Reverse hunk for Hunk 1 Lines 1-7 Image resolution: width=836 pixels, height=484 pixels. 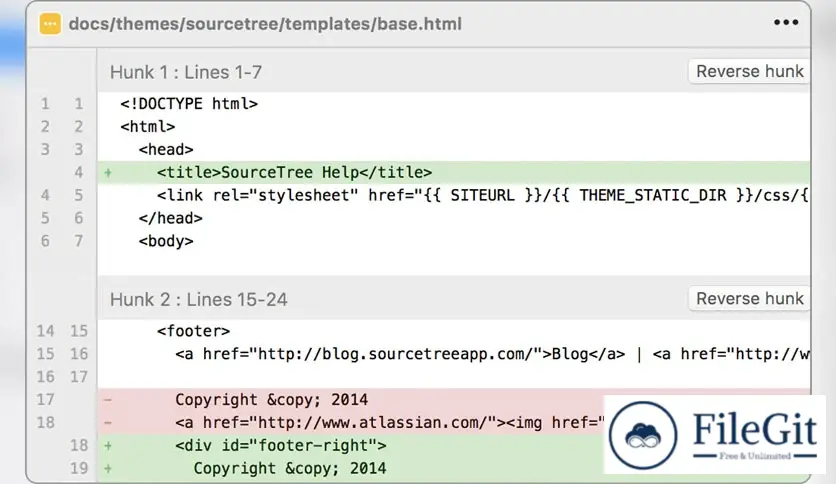[x=750, y=71]
